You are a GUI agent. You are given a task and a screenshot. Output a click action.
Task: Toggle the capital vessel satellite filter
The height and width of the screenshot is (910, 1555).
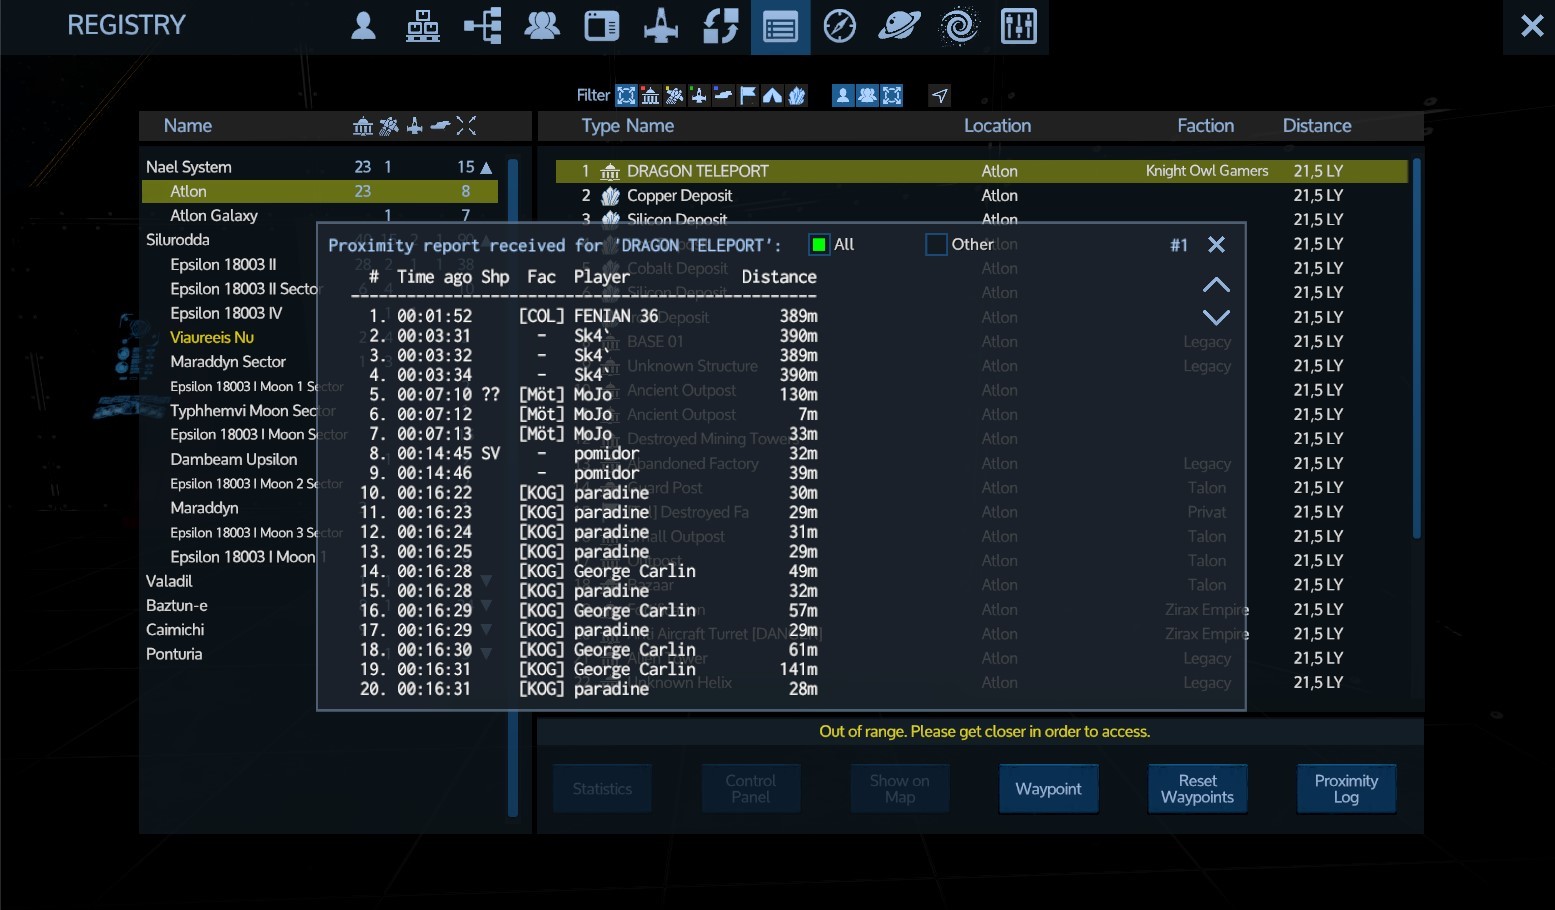point(675,95)
